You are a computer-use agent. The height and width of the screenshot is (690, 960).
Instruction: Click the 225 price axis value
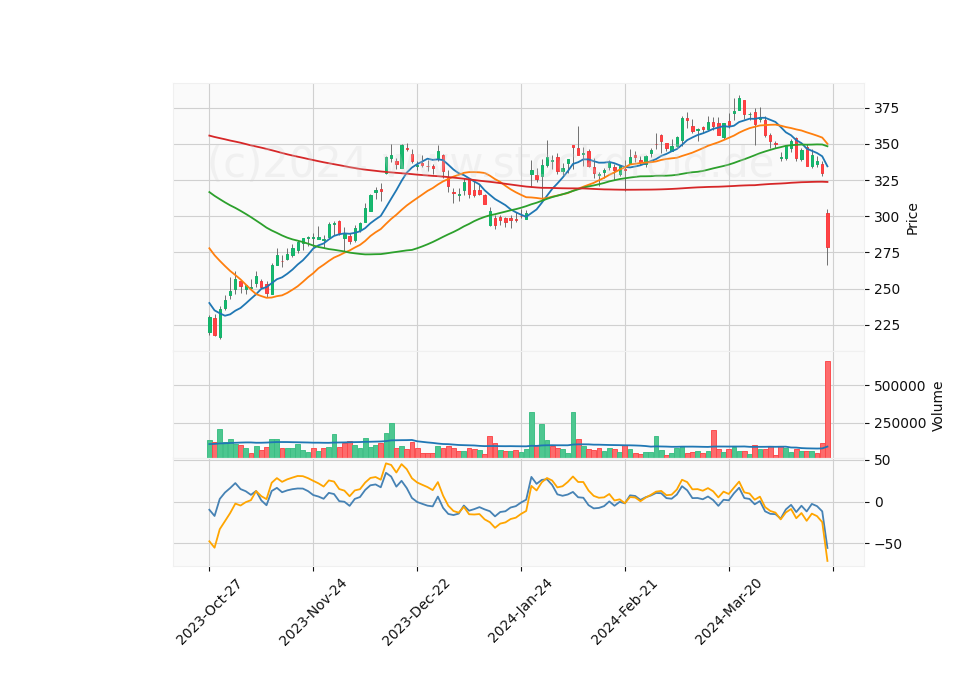[886, 325]
